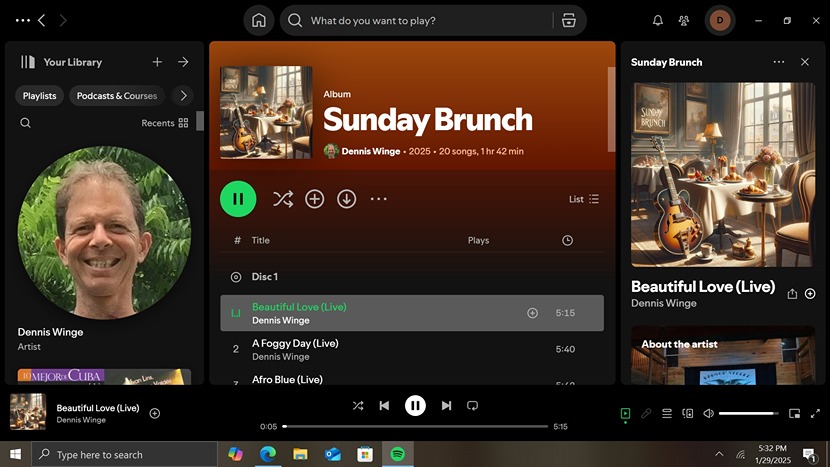Open the What's New notifications bell
The height and width of the screenshot is (467, 830).
(x=657, y=21)
